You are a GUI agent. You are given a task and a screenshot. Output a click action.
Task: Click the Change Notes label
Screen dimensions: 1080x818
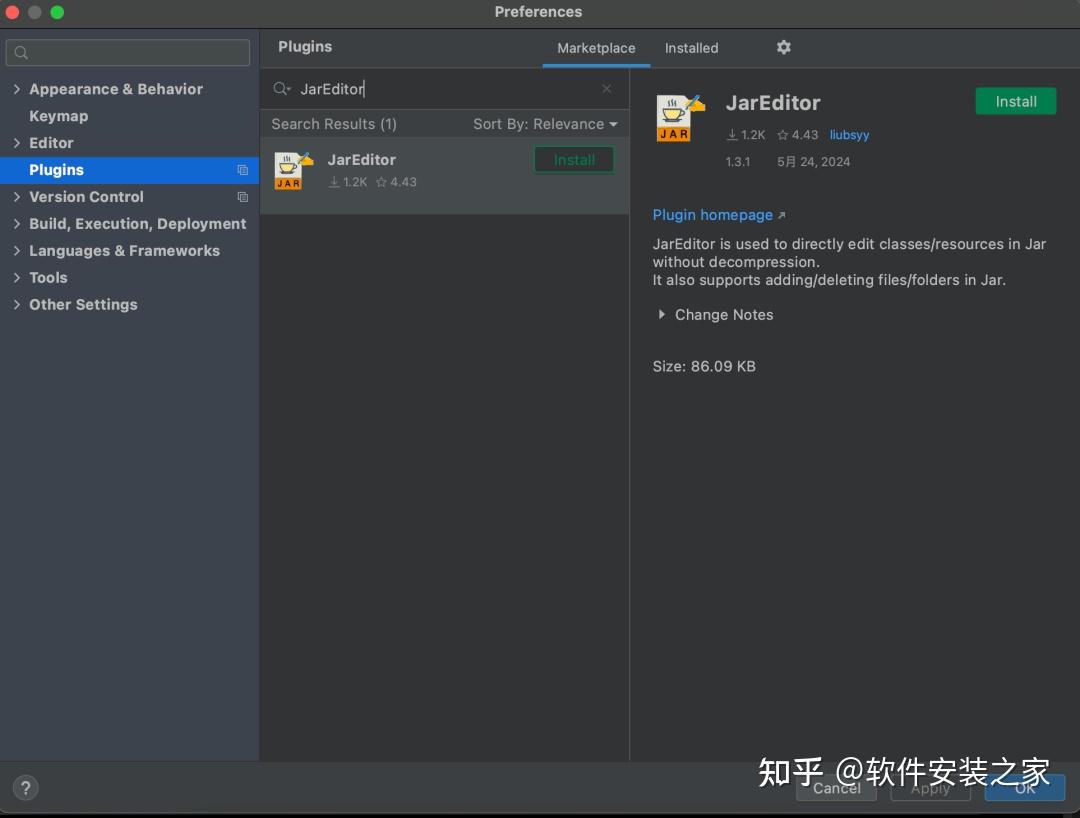pos(724,315)
